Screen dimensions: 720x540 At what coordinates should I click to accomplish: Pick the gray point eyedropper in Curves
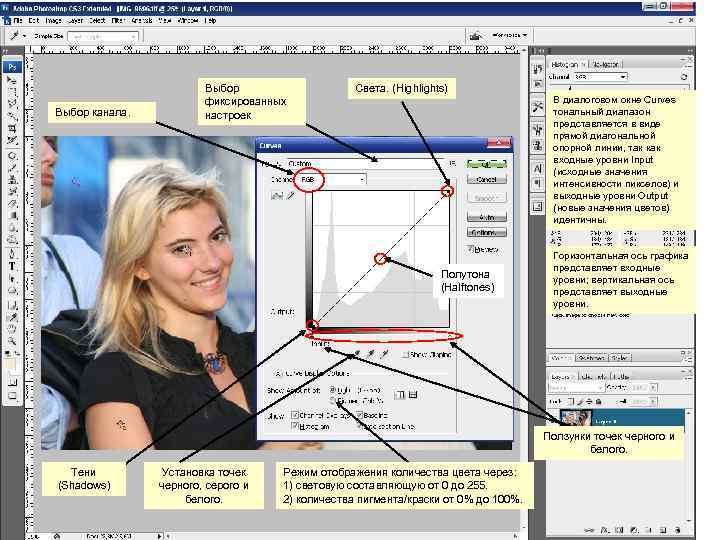tap(371, 354)
